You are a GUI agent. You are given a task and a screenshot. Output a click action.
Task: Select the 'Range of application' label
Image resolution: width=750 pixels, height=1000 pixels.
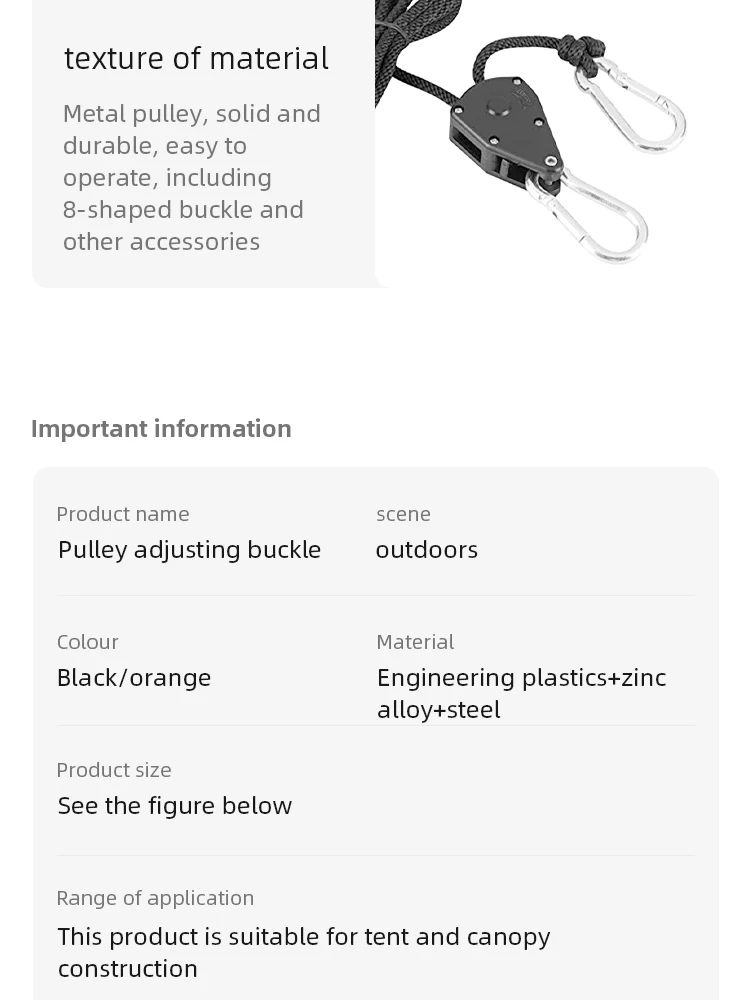(156, 898)
